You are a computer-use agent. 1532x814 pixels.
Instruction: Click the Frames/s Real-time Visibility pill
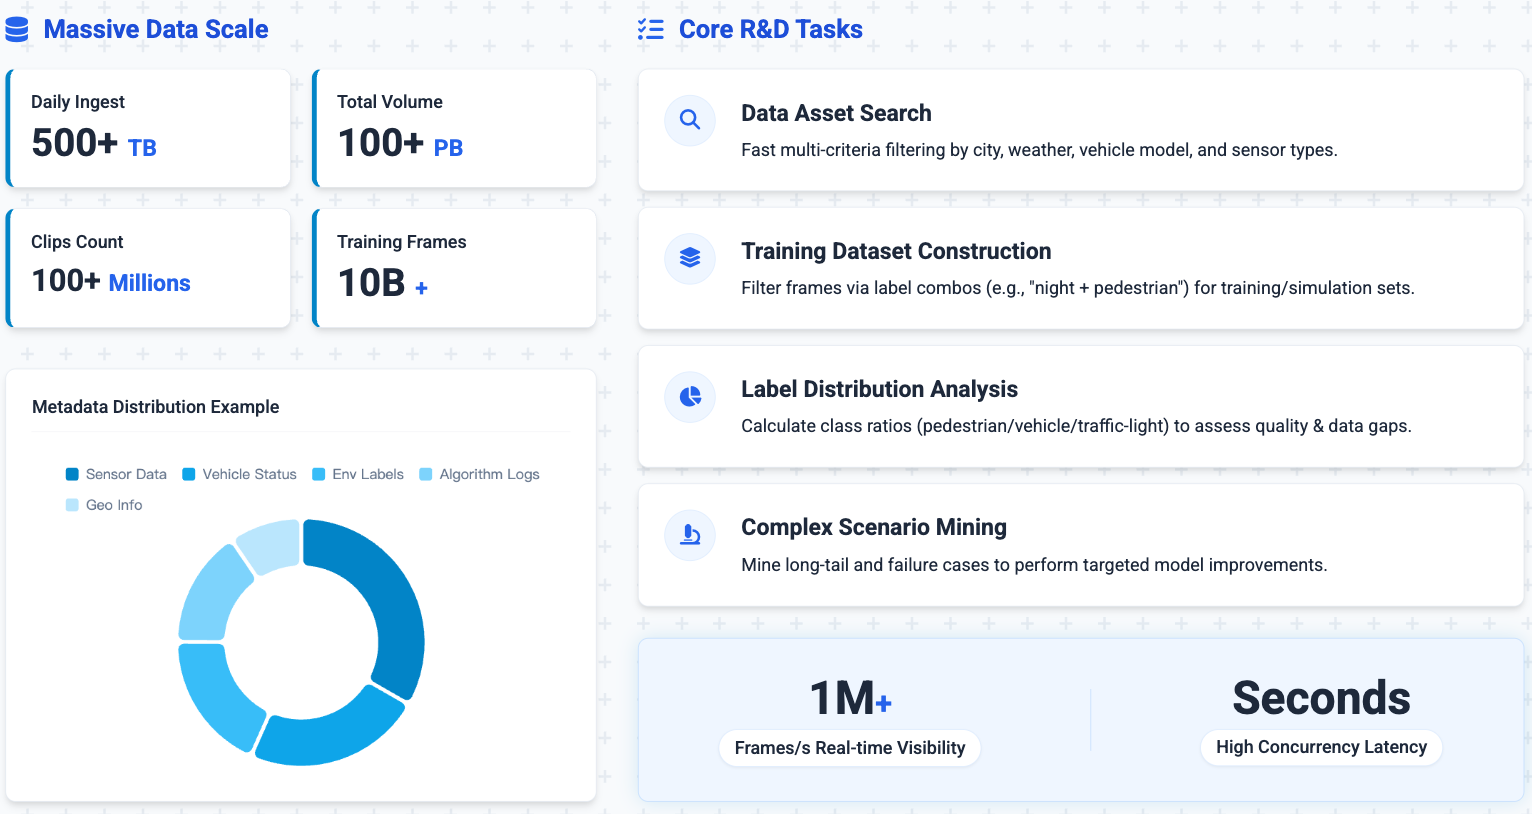(x=850, y=748)
